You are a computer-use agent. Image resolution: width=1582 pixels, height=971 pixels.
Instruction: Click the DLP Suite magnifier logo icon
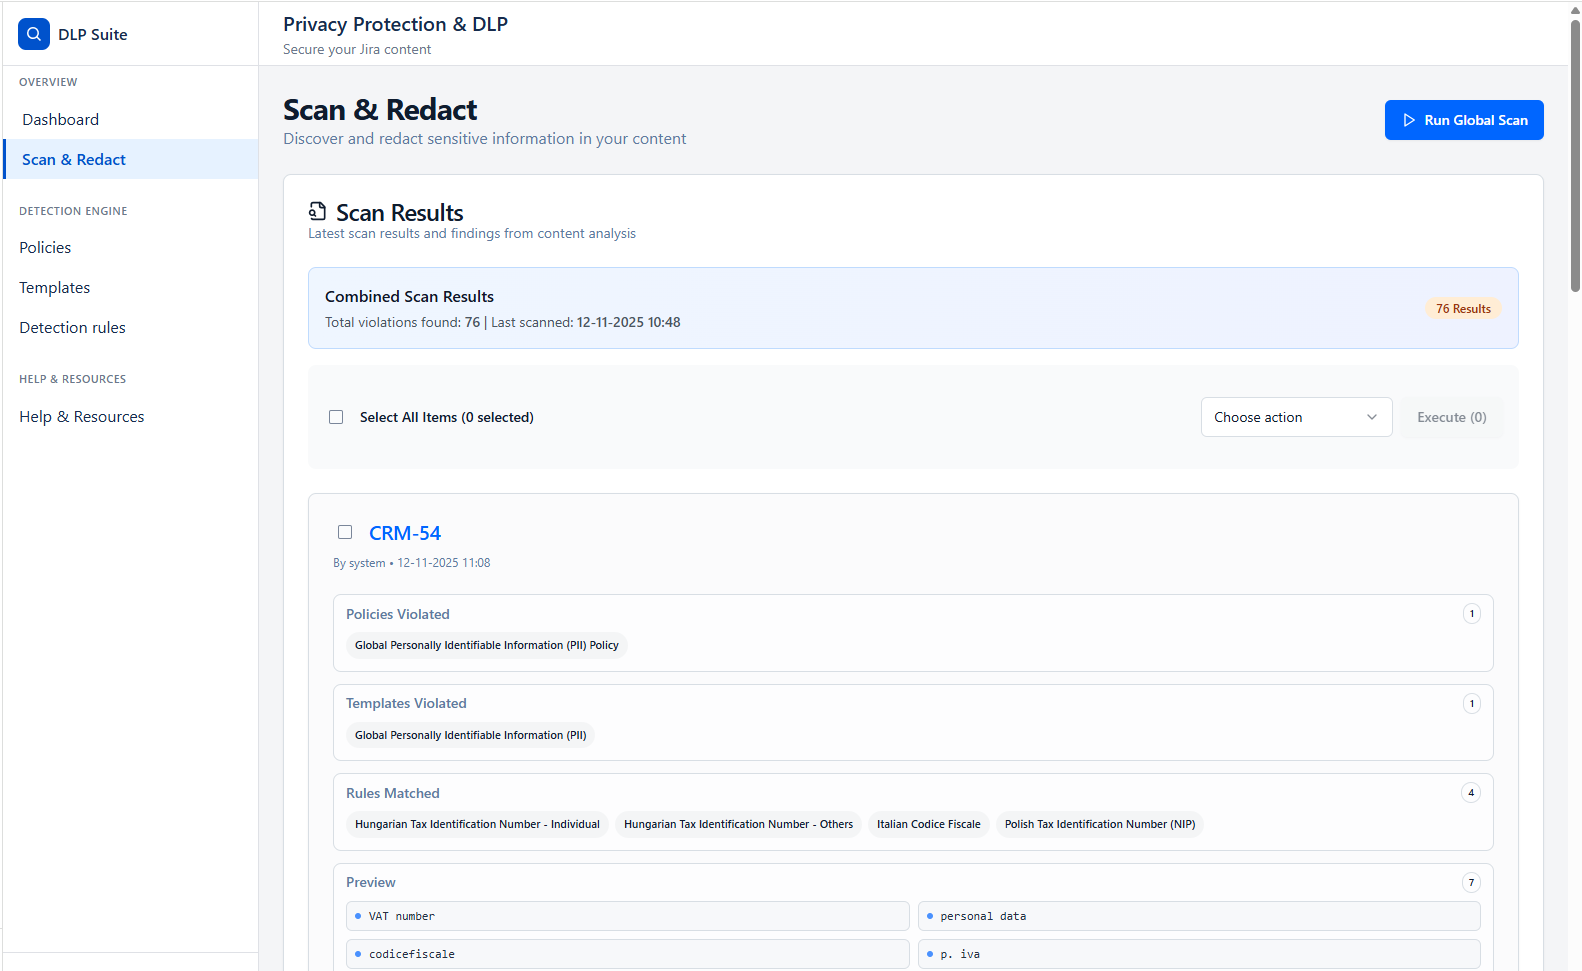[x=34, y=34]
